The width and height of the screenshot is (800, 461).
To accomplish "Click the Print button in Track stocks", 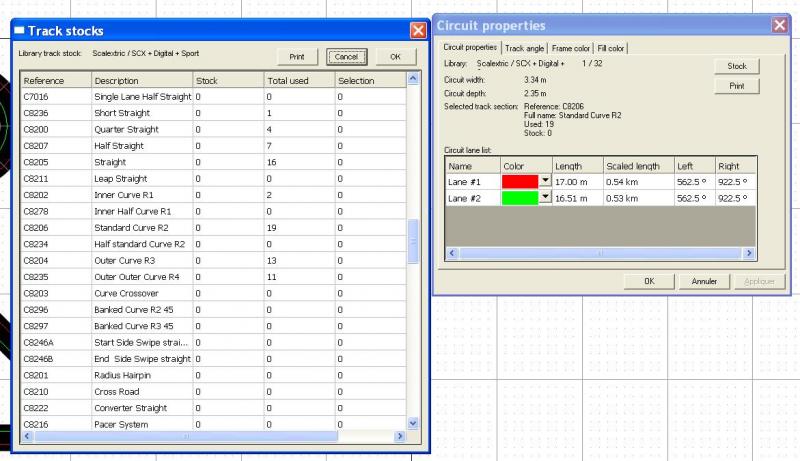I will (x=297, y=57).
